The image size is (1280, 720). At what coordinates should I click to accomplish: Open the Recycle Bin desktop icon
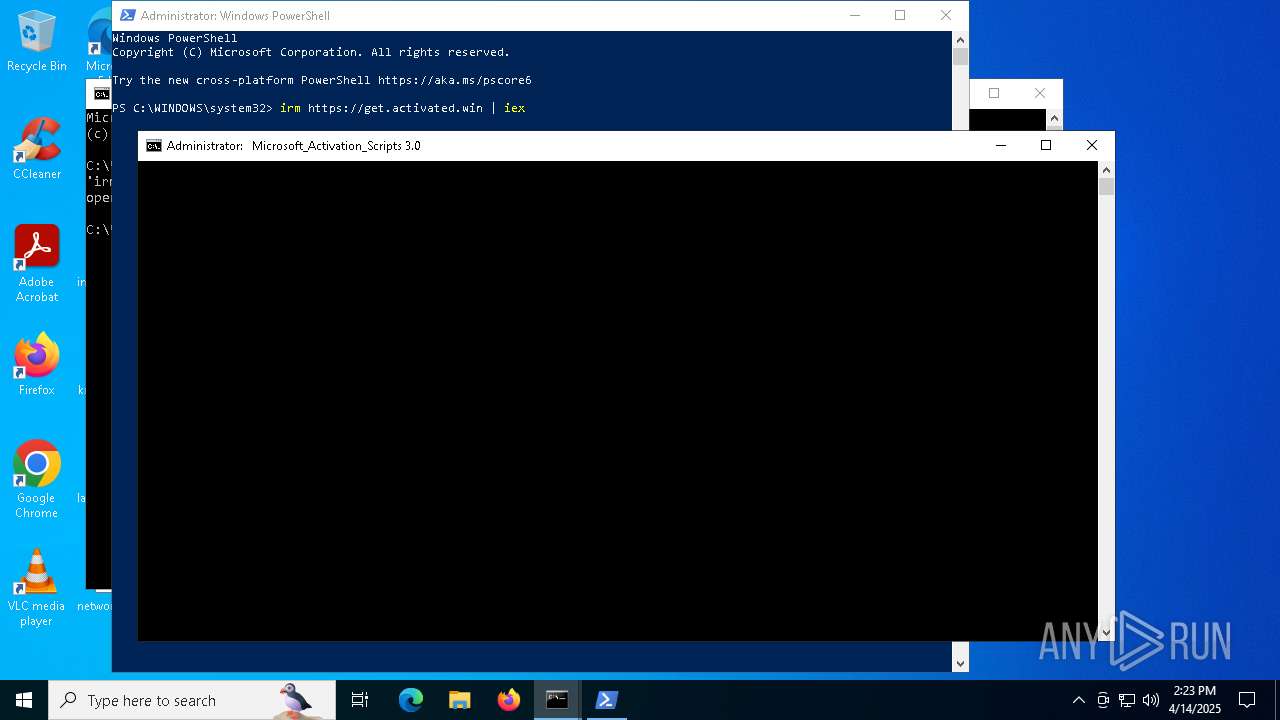click(x=37, y=42)
